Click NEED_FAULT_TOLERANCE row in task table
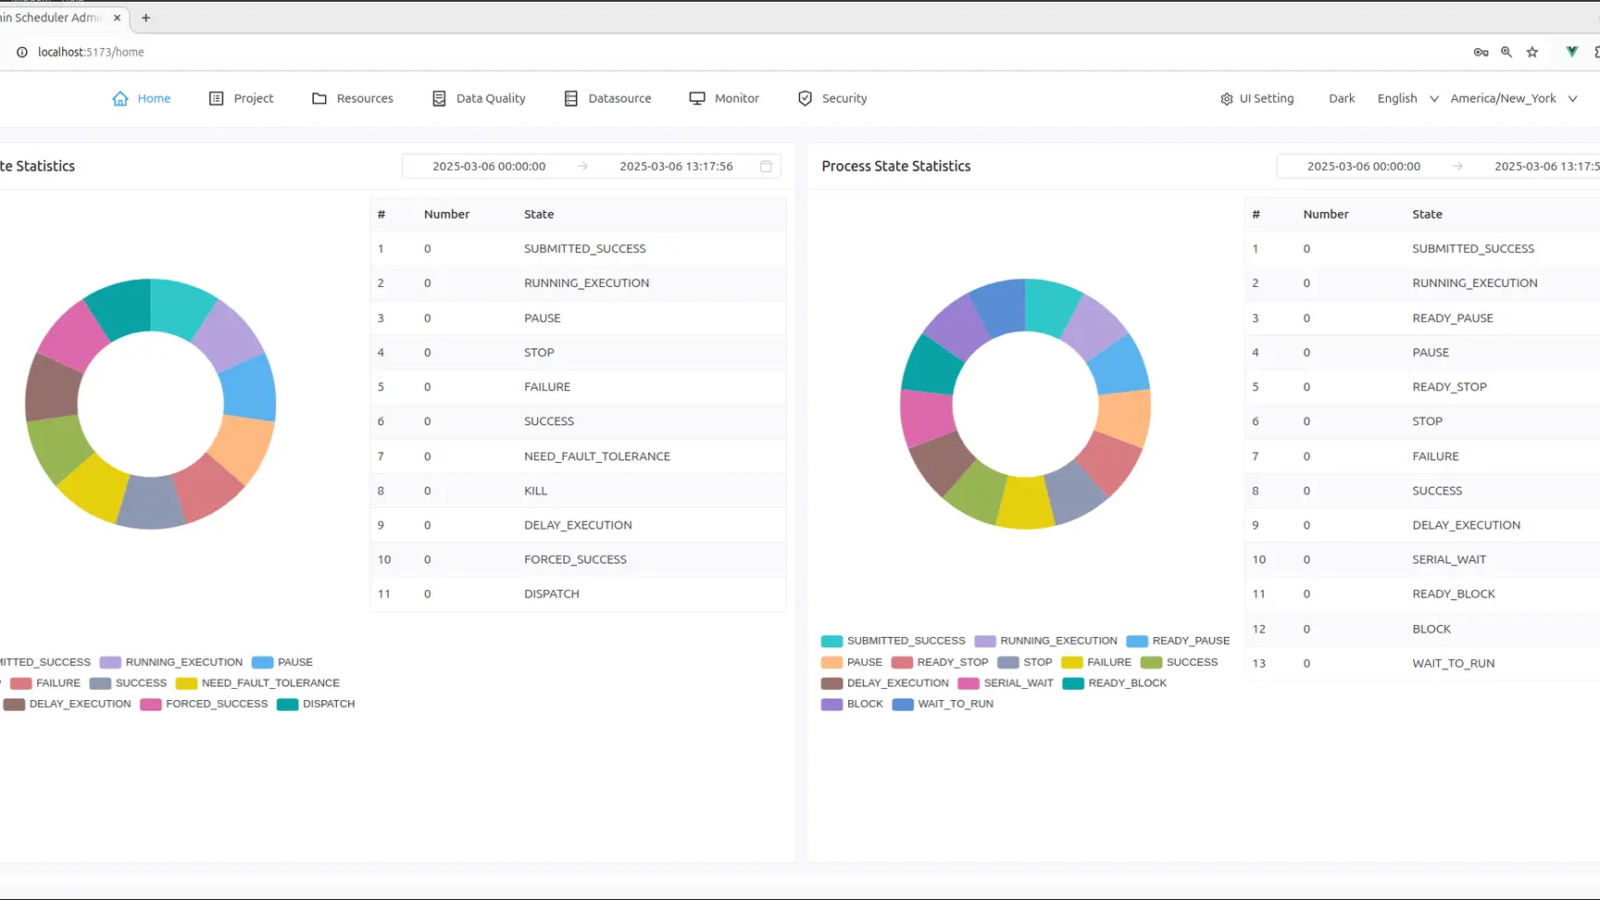This screenshot has height=900, width=1600. (x=578, y=456)
